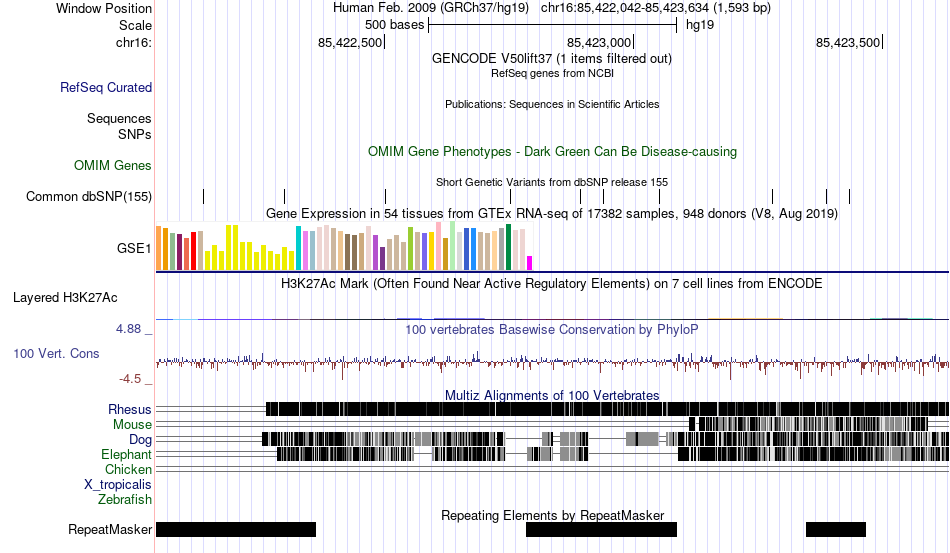
Task: Open 100 vertebrates Basewise Conservation title
Action: pyautogui.click(x=552, y=329)
